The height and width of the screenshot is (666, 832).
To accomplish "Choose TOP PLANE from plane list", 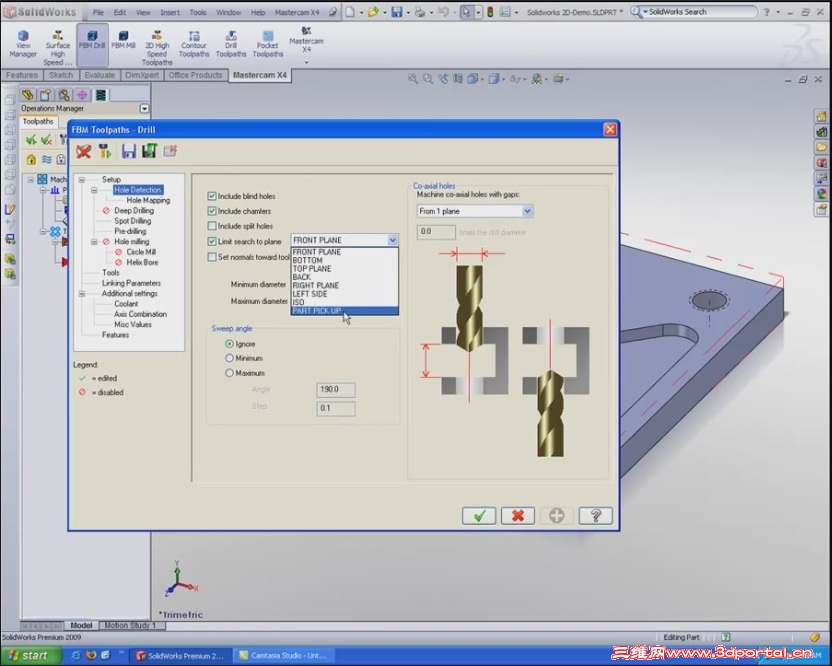I will coord(345,269).
